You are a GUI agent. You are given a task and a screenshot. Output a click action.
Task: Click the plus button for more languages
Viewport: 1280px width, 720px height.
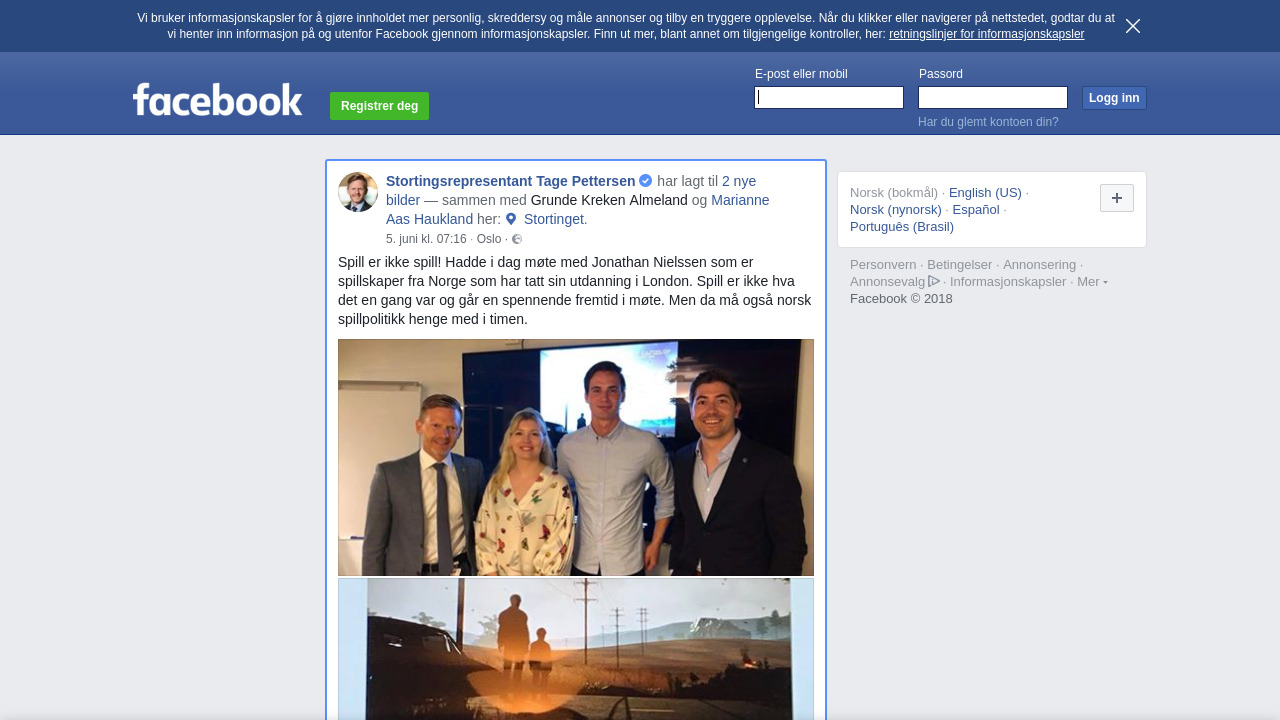point(1117,198)
